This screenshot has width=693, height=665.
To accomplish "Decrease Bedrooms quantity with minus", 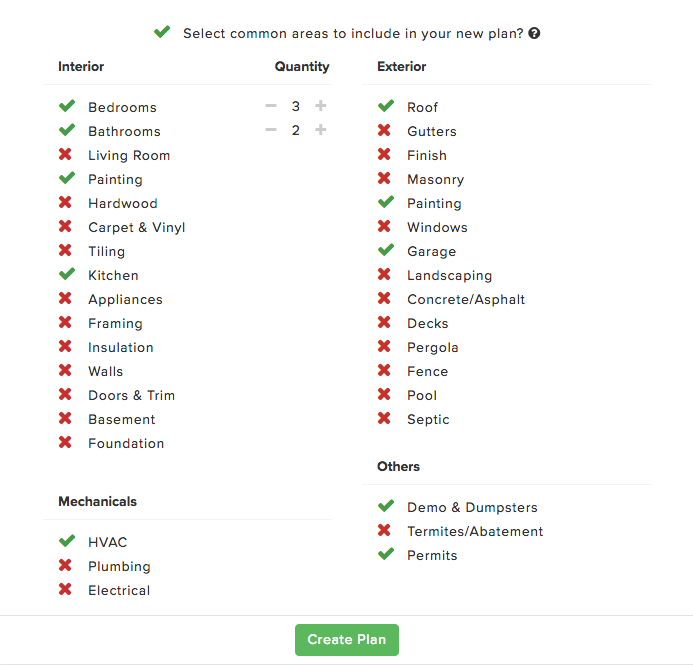I will click(271, 106).
